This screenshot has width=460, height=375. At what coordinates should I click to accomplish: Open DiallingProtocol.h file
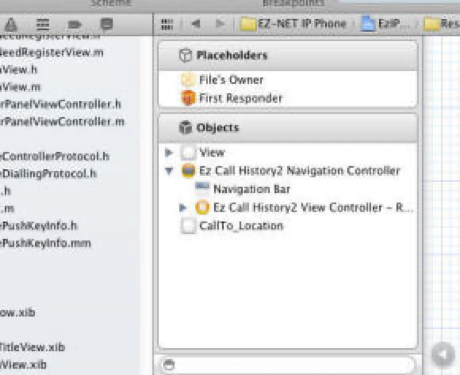click(x=48, y=174)
